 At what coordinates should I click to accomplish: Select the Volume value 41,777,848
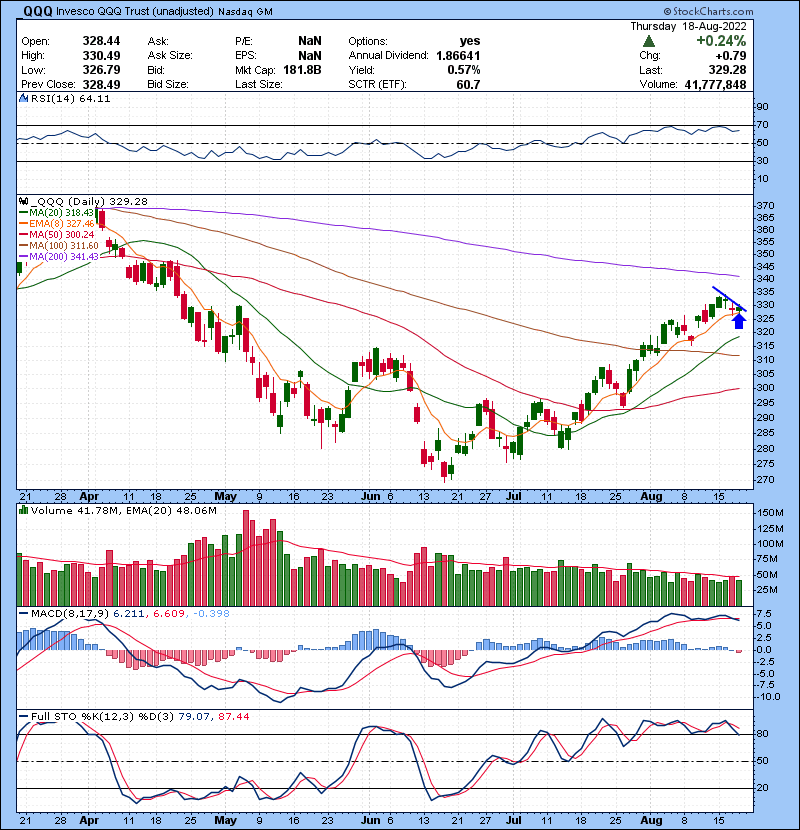[715, 84]
